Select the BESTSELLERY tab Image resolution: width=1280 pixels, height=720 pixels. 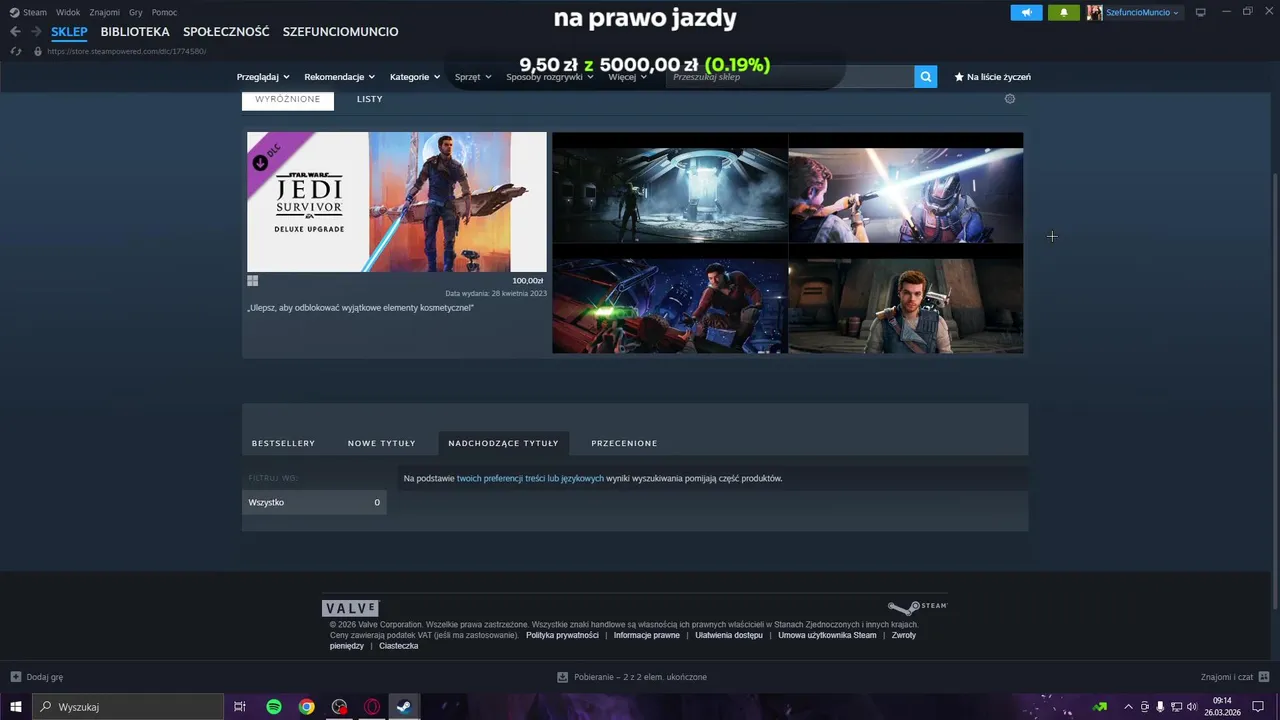click(283, 443)
